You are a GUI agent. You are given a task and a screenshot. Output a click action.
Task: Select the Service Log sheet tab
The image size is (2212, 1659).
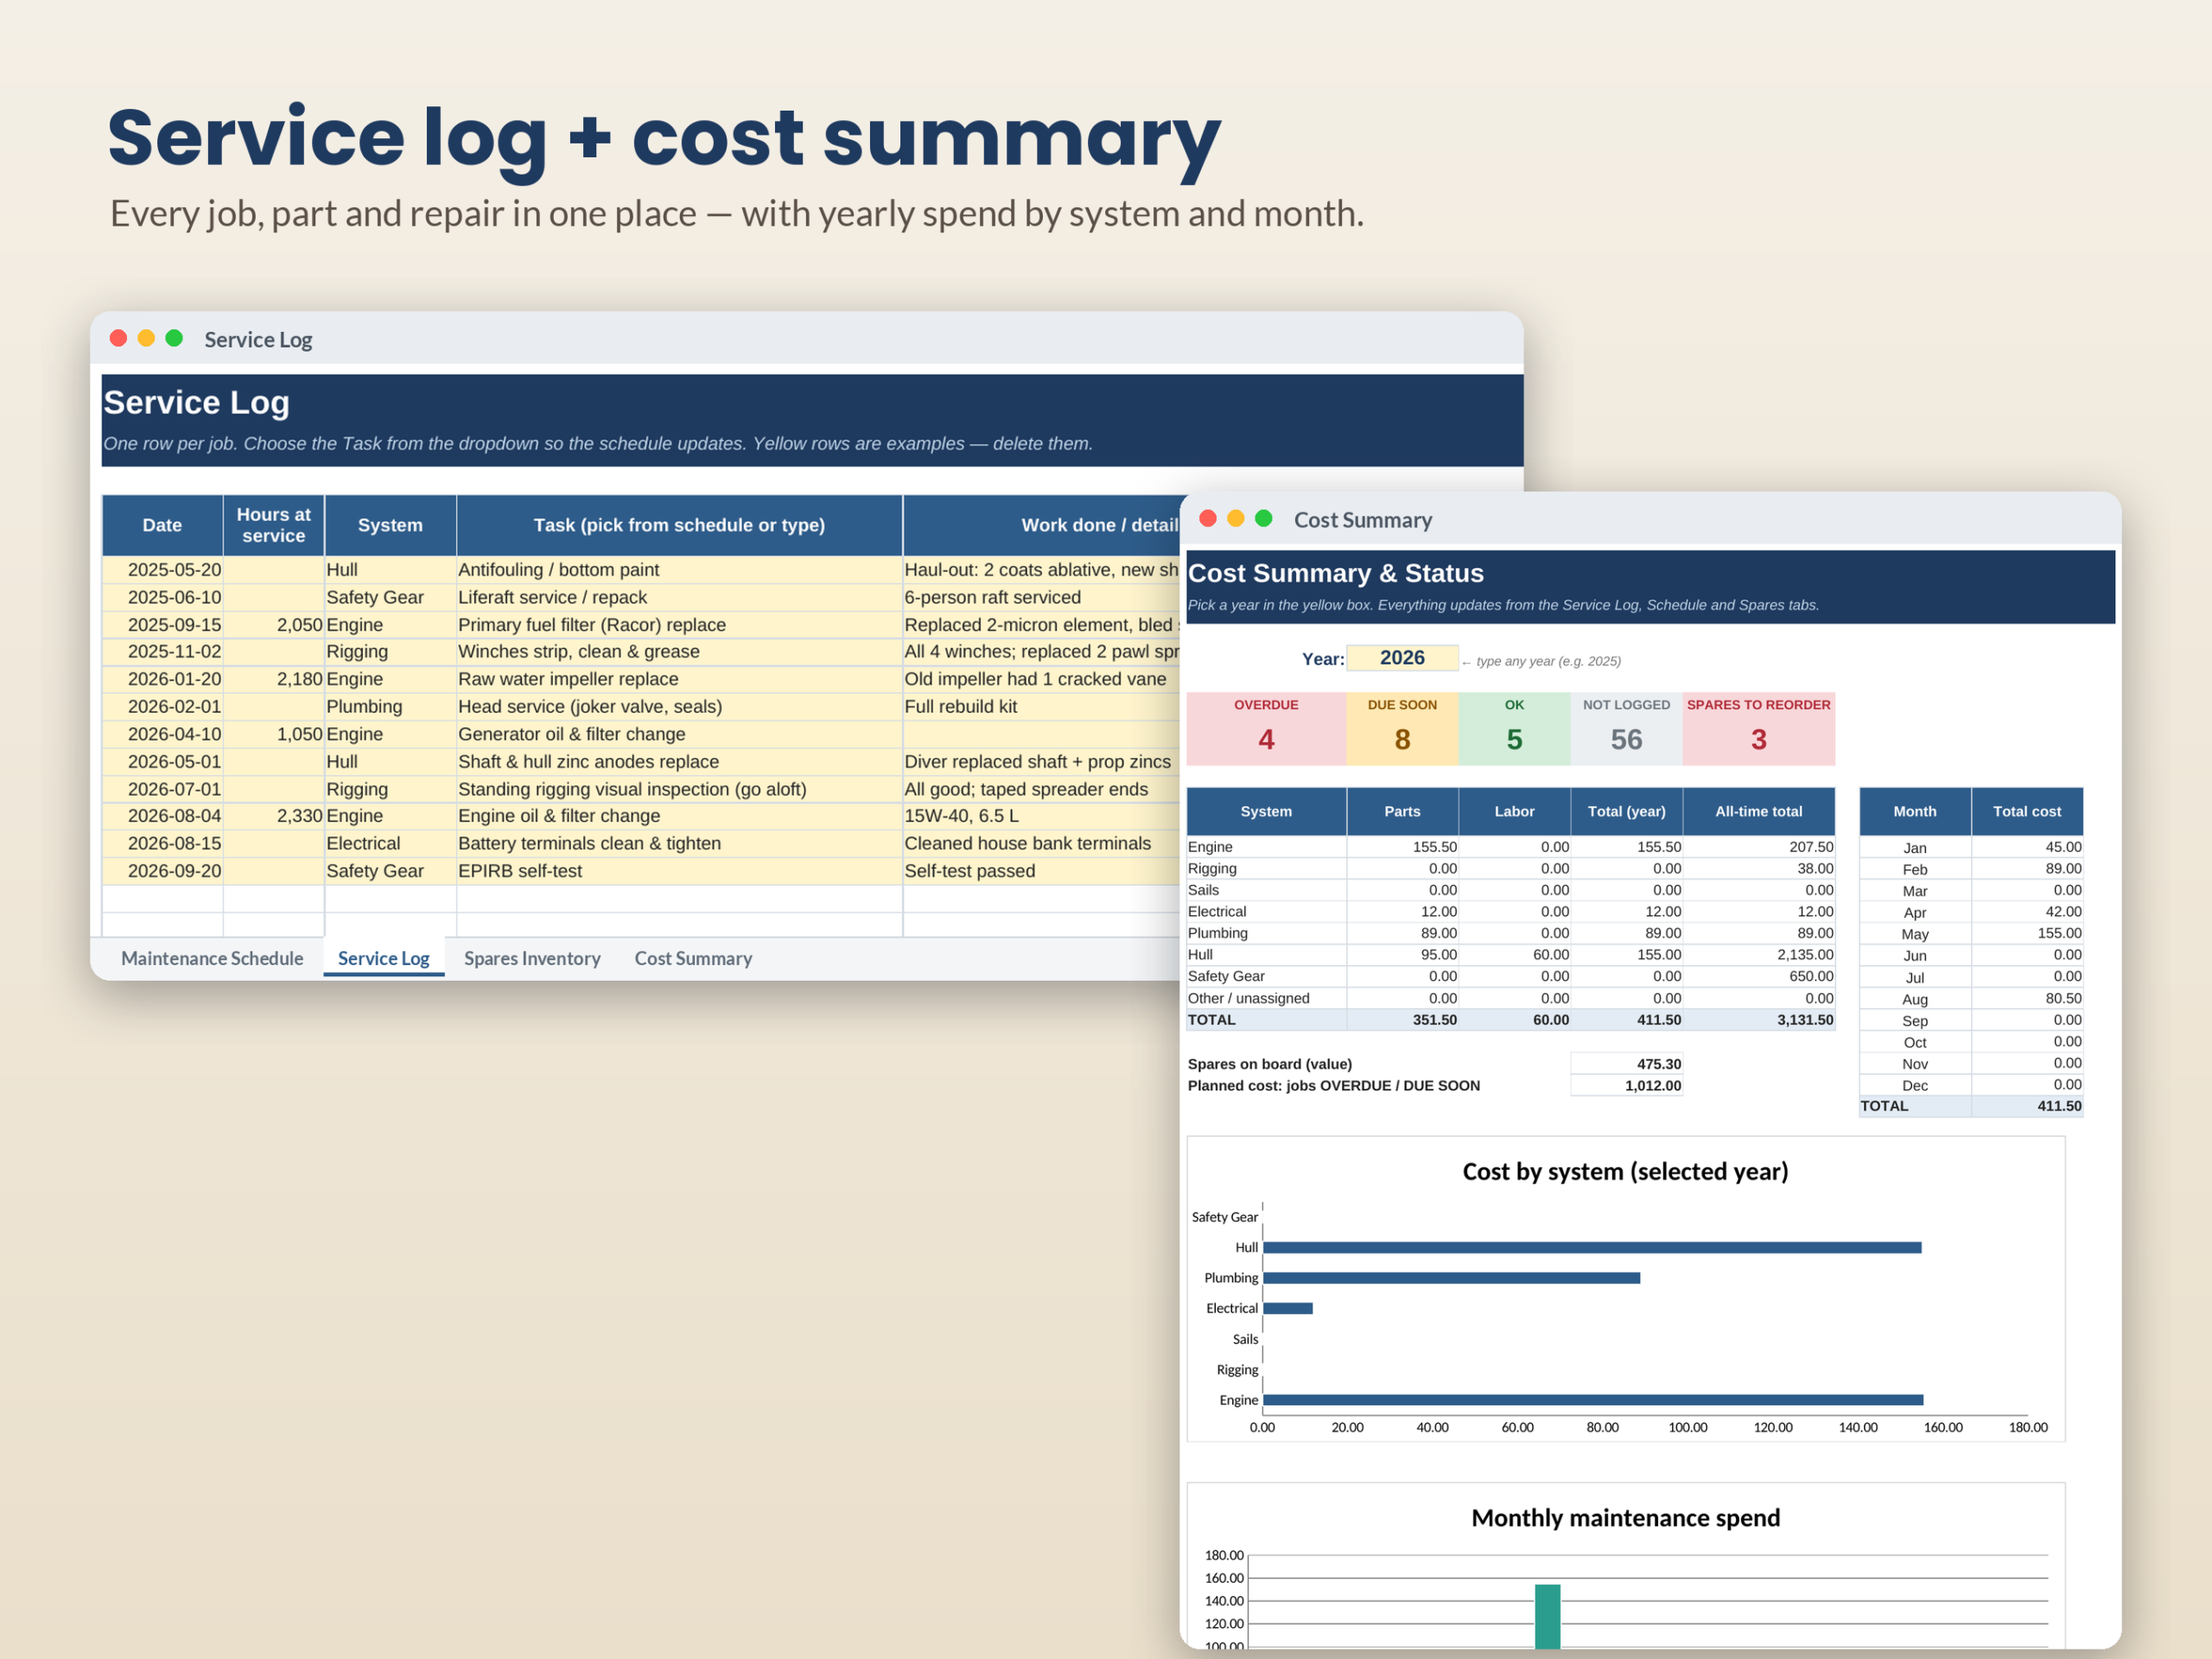[383, 958]
